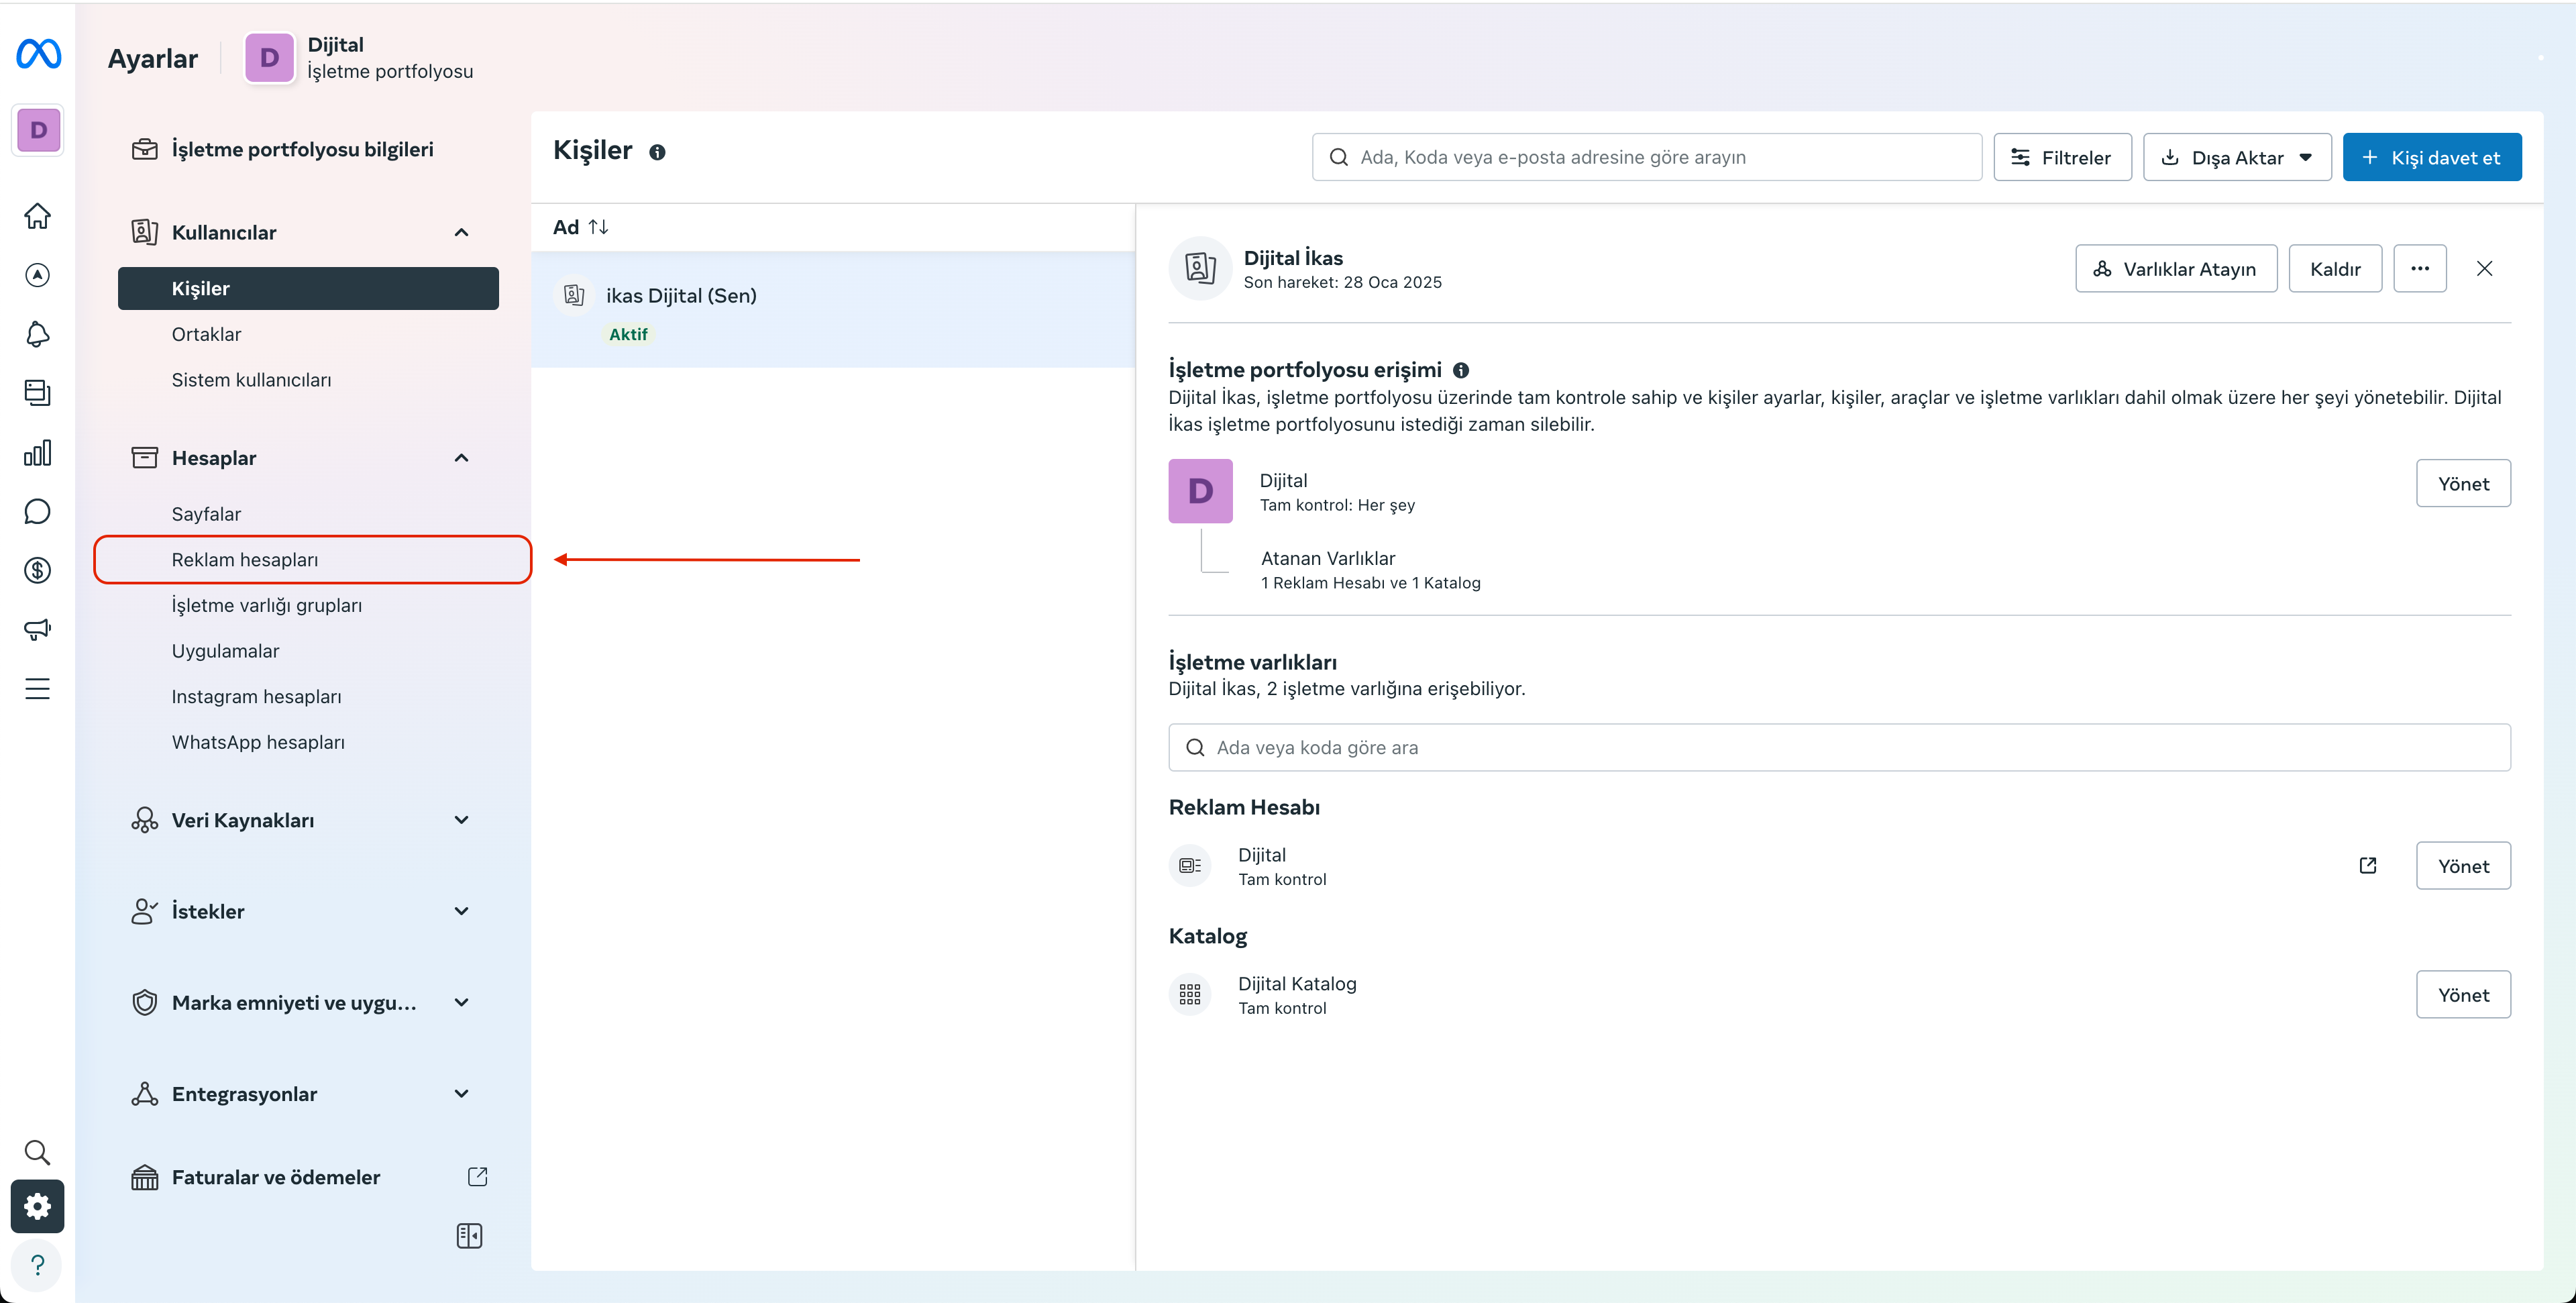Screen dimensions: 2576x1303
Task: Close the Dijital İkas details panel
Action: [2484, 269]
